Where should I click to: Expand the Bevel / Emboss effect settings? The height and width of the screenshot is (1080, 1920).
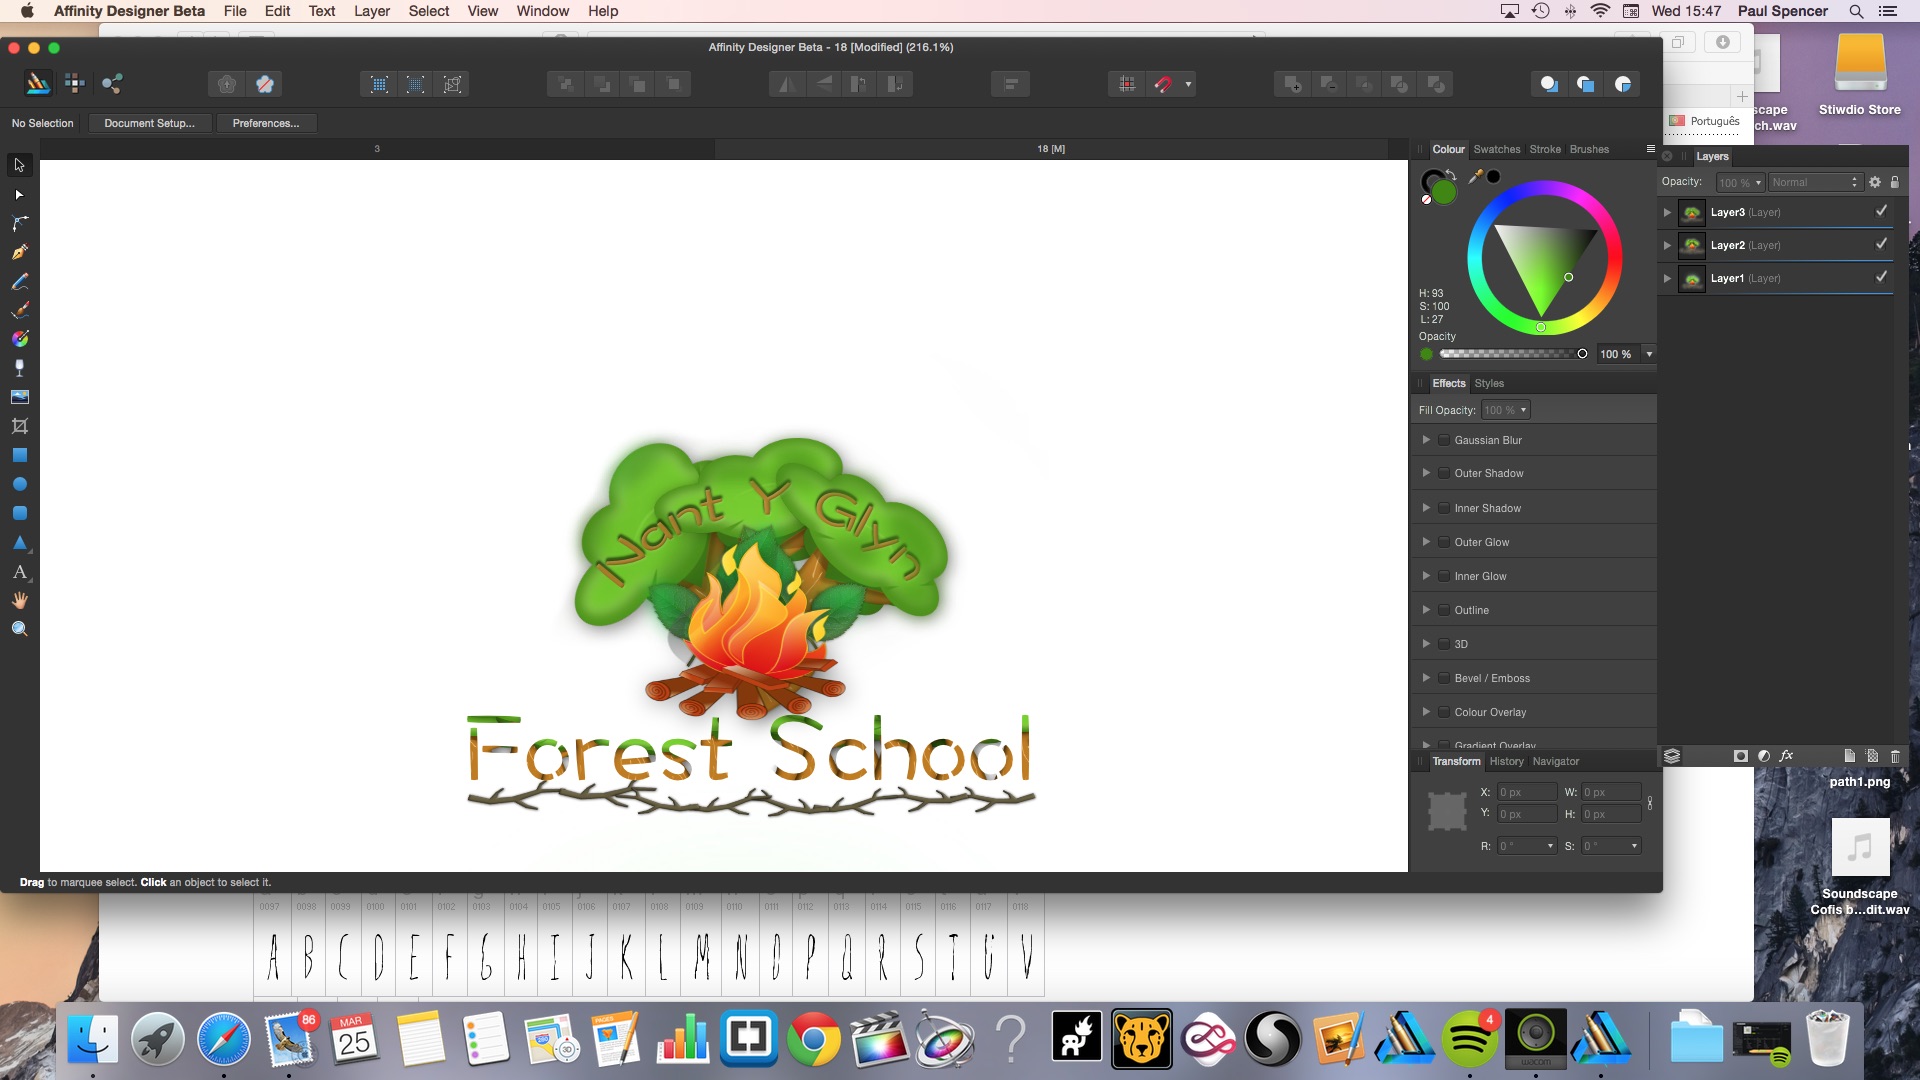pyautogui.click(x=1426, y=678)
